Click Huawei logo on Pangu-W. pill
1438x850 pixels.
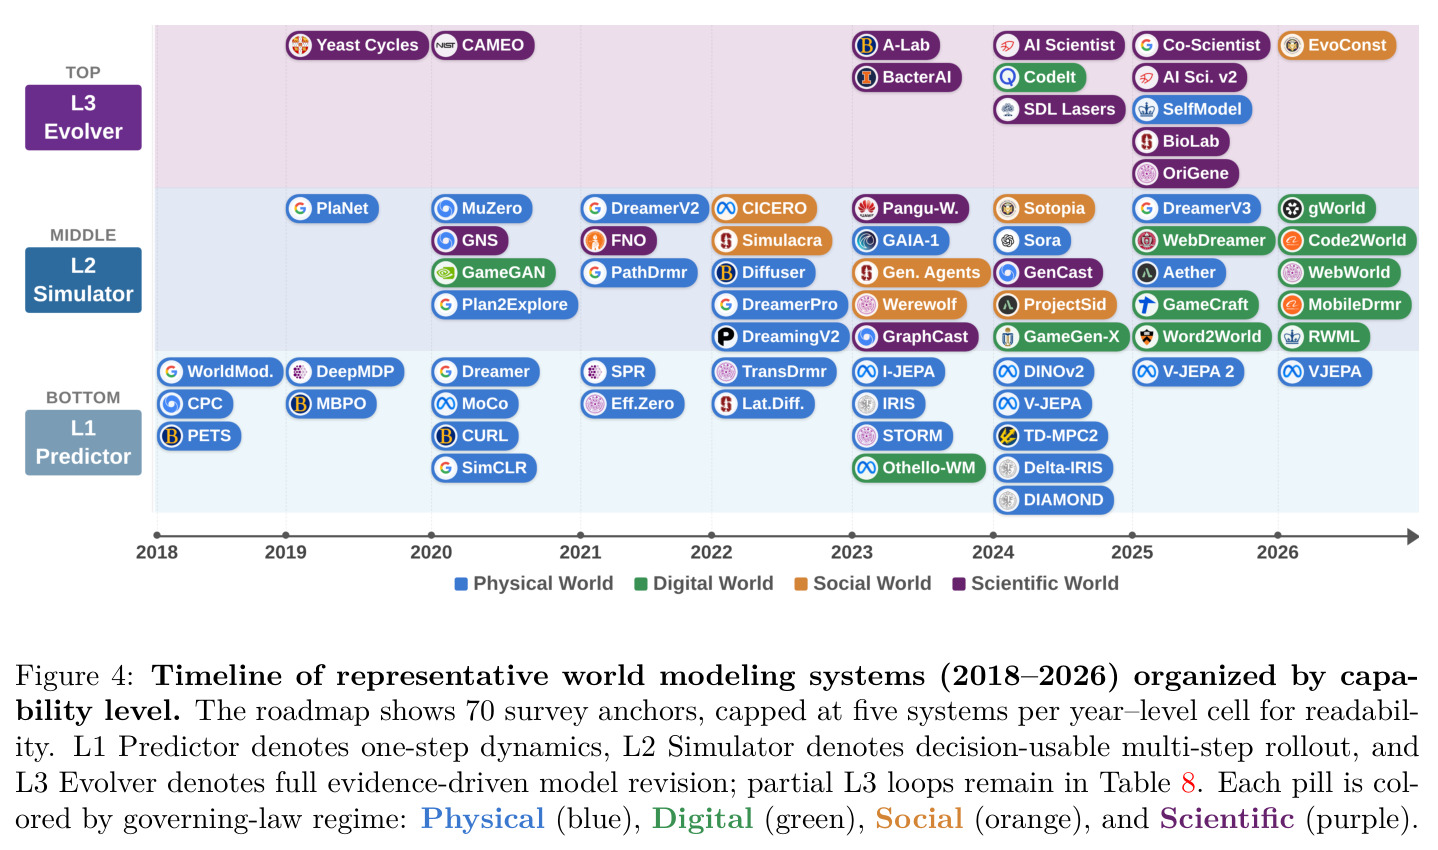(867, 208)
